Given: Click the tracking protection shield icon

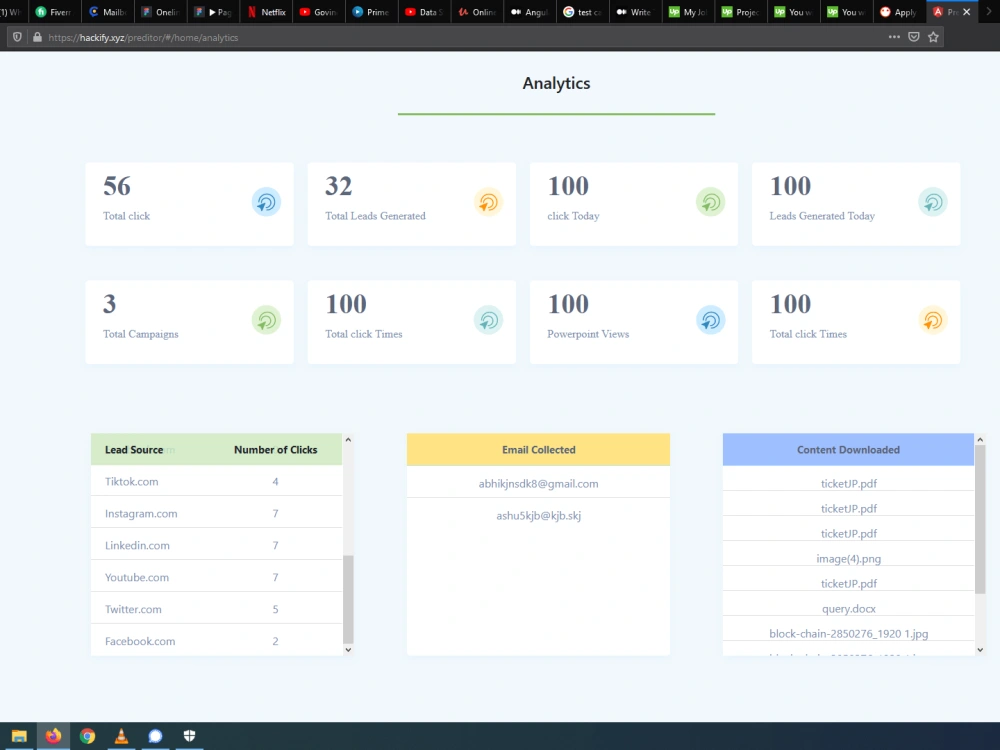Looking at the screenshot, I should (x=17, y=37).
